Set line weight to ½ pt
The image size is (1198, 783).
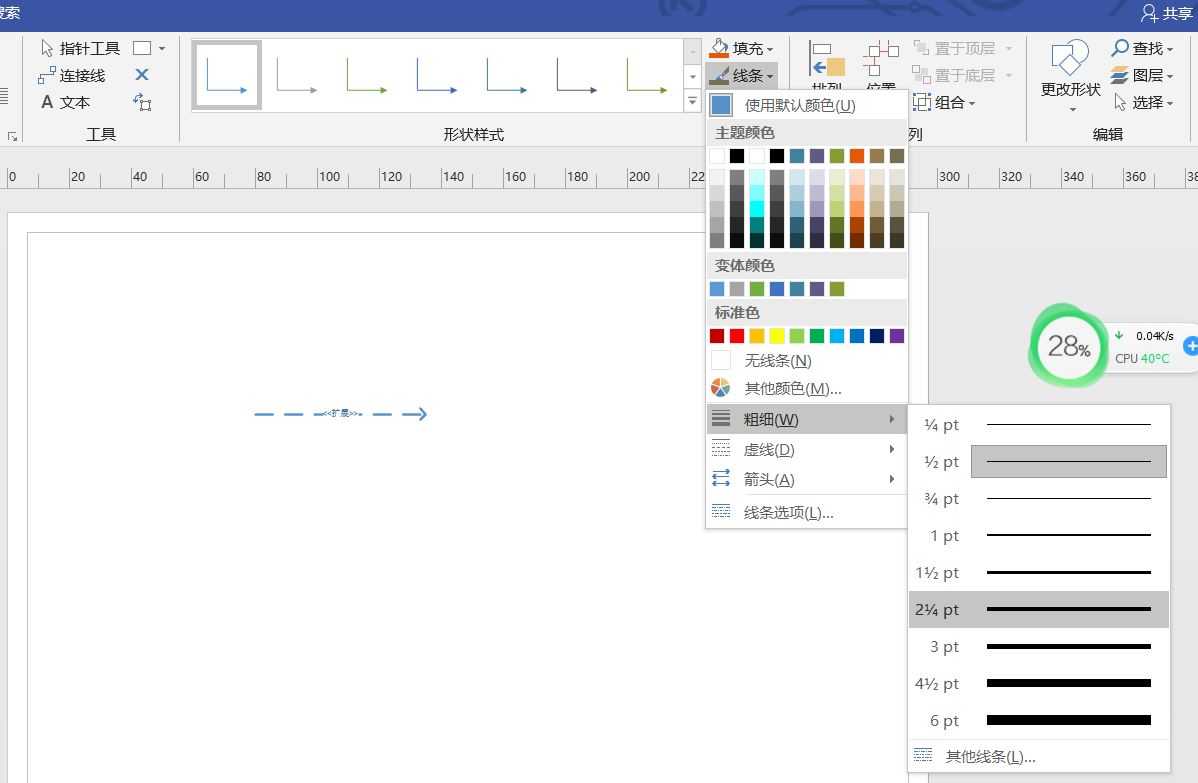click(1039, 461)
